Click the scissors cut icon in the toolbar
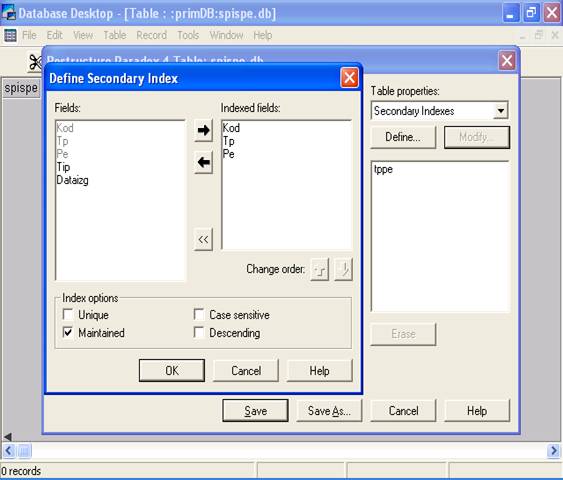Screen dimensions: 563x480 pyautogui.click(x=35, y=62)
